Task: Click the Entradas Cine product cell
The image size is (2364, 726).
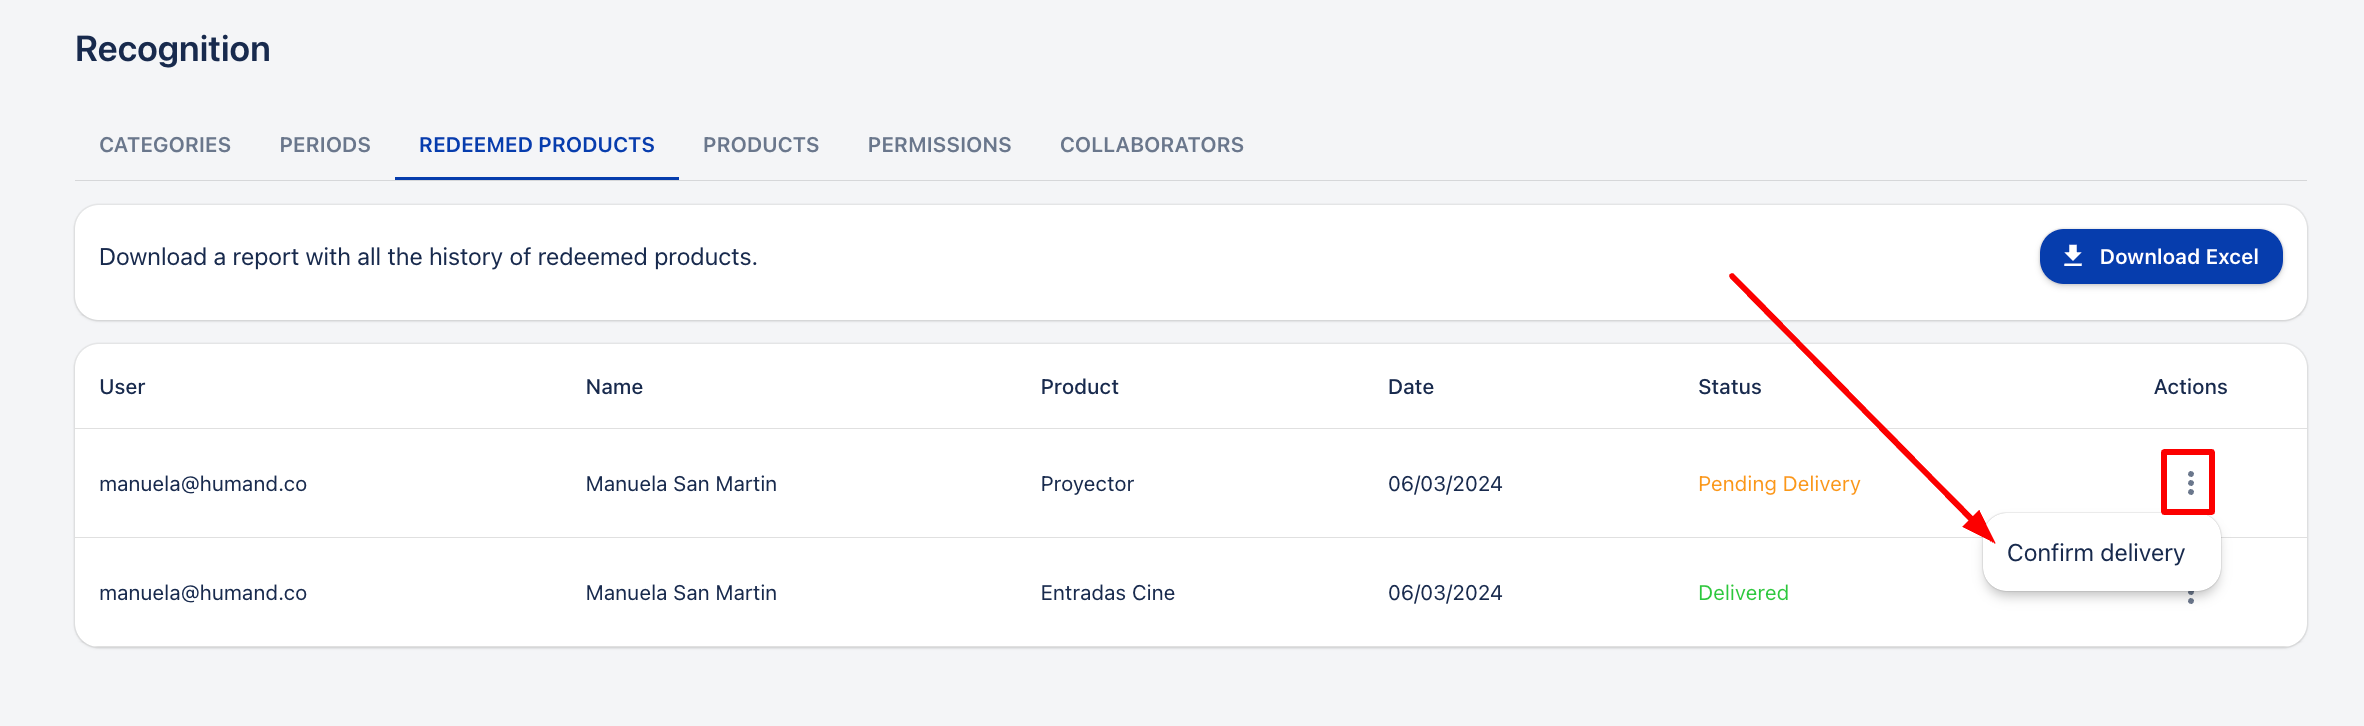Action: click(1108, 593)
